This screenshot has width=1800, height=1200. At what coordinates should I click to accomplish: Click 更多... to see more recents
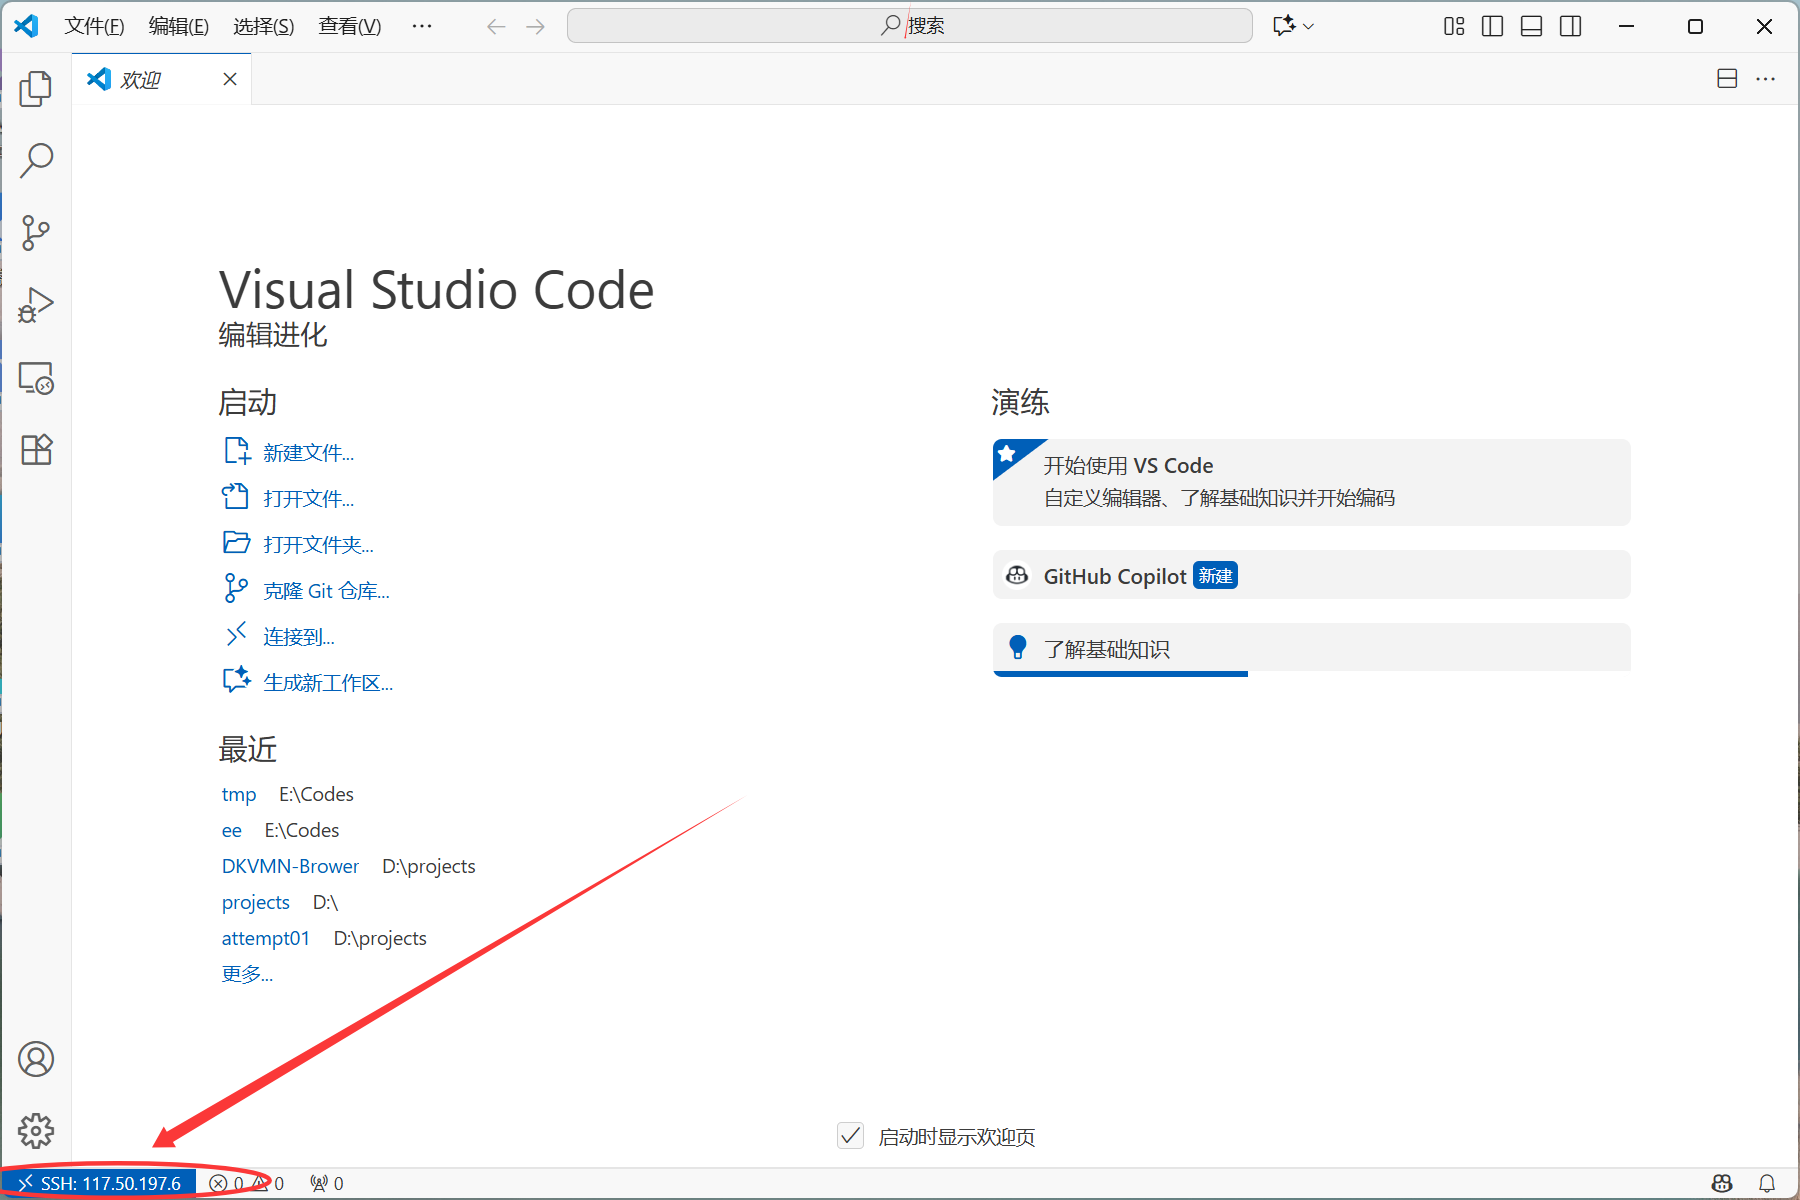247,974
